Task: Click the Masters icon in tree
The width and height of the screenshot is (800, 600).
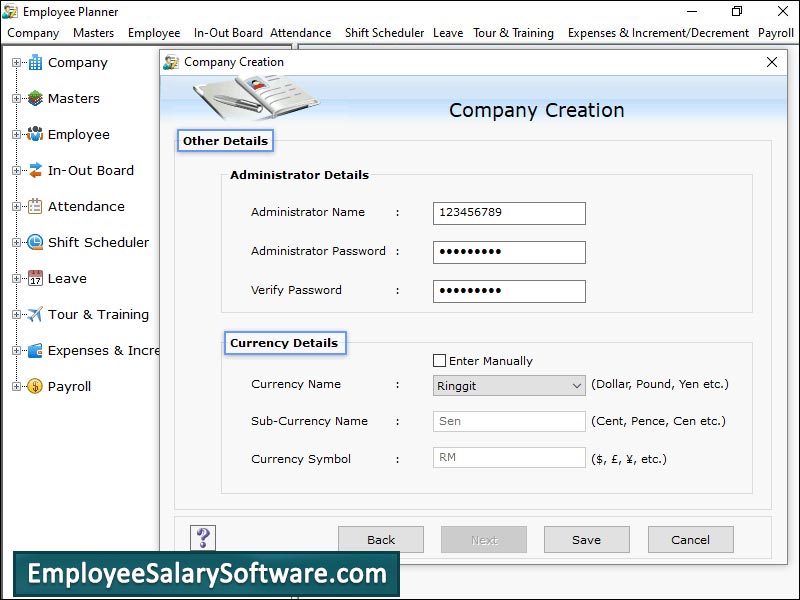Action: pos(35,99)
